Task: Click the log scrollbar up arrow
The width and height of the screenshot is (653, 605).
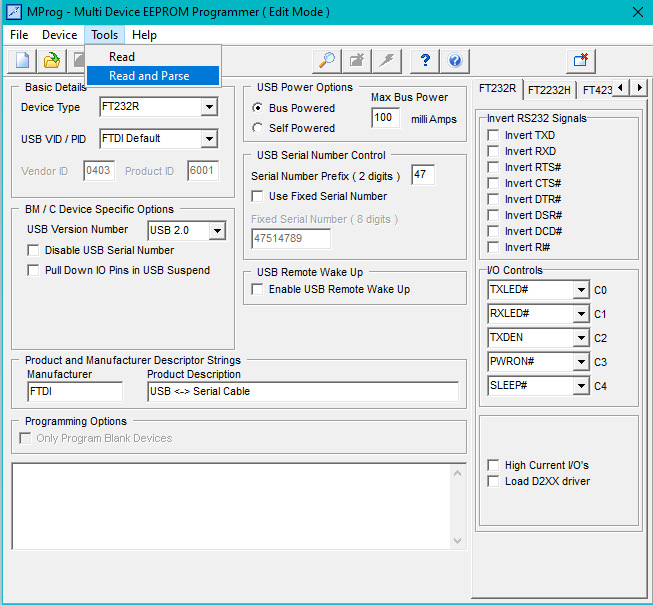Action: (457, 473)
